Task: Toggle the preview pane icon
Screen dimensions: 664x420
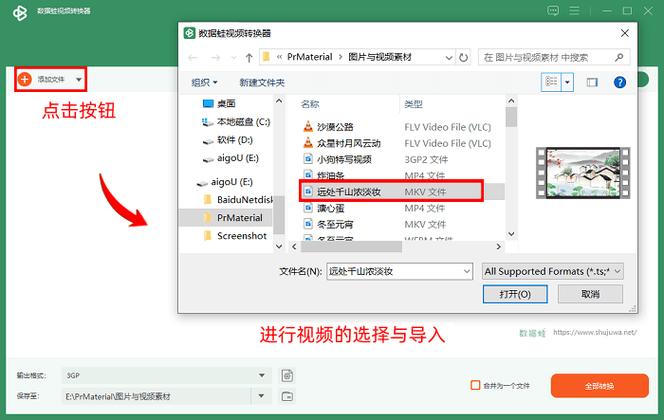Action: click(x=592, y=82)
